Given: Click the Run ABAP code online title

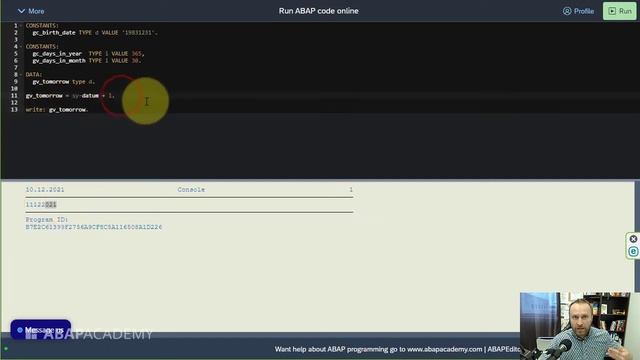Looking at the screenshot, I should 318,11.
